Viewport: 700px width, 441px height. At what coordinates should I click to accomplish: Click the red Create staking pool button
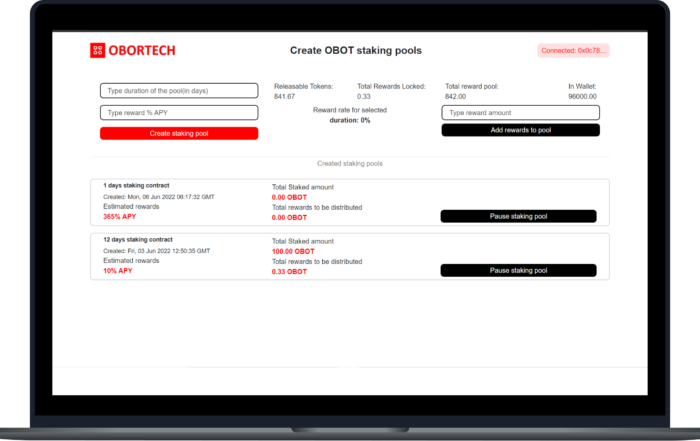coord(179,133)
